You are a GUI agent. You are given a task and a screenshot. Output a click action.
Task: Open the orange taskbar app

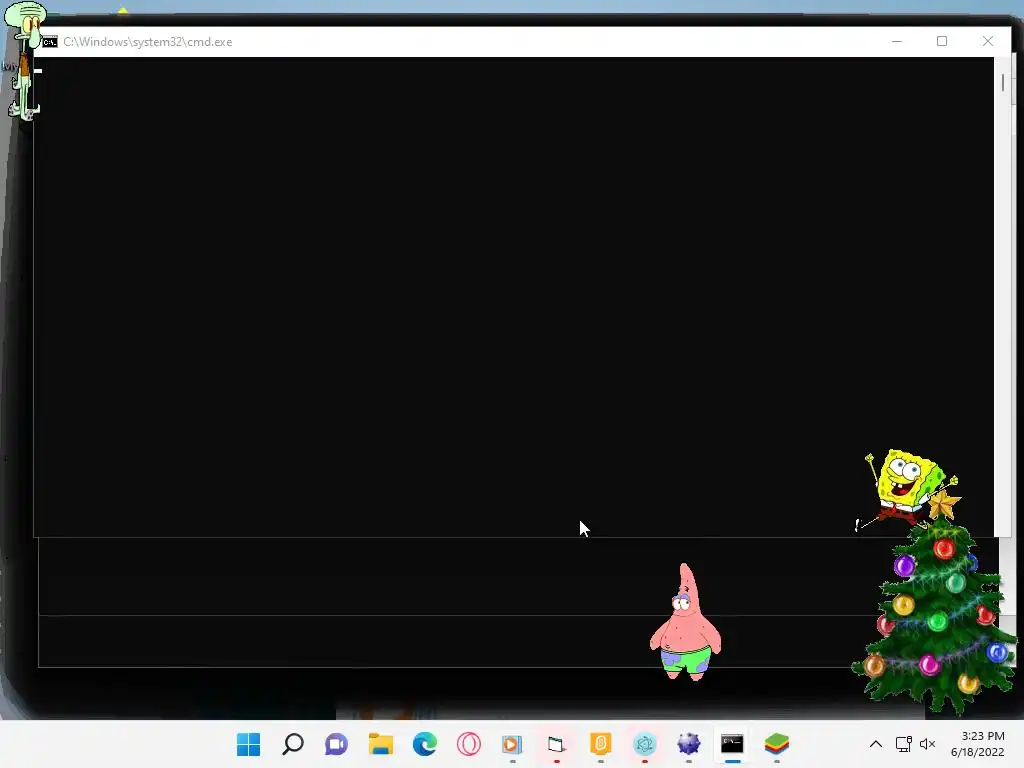click(x=601, y=744)
